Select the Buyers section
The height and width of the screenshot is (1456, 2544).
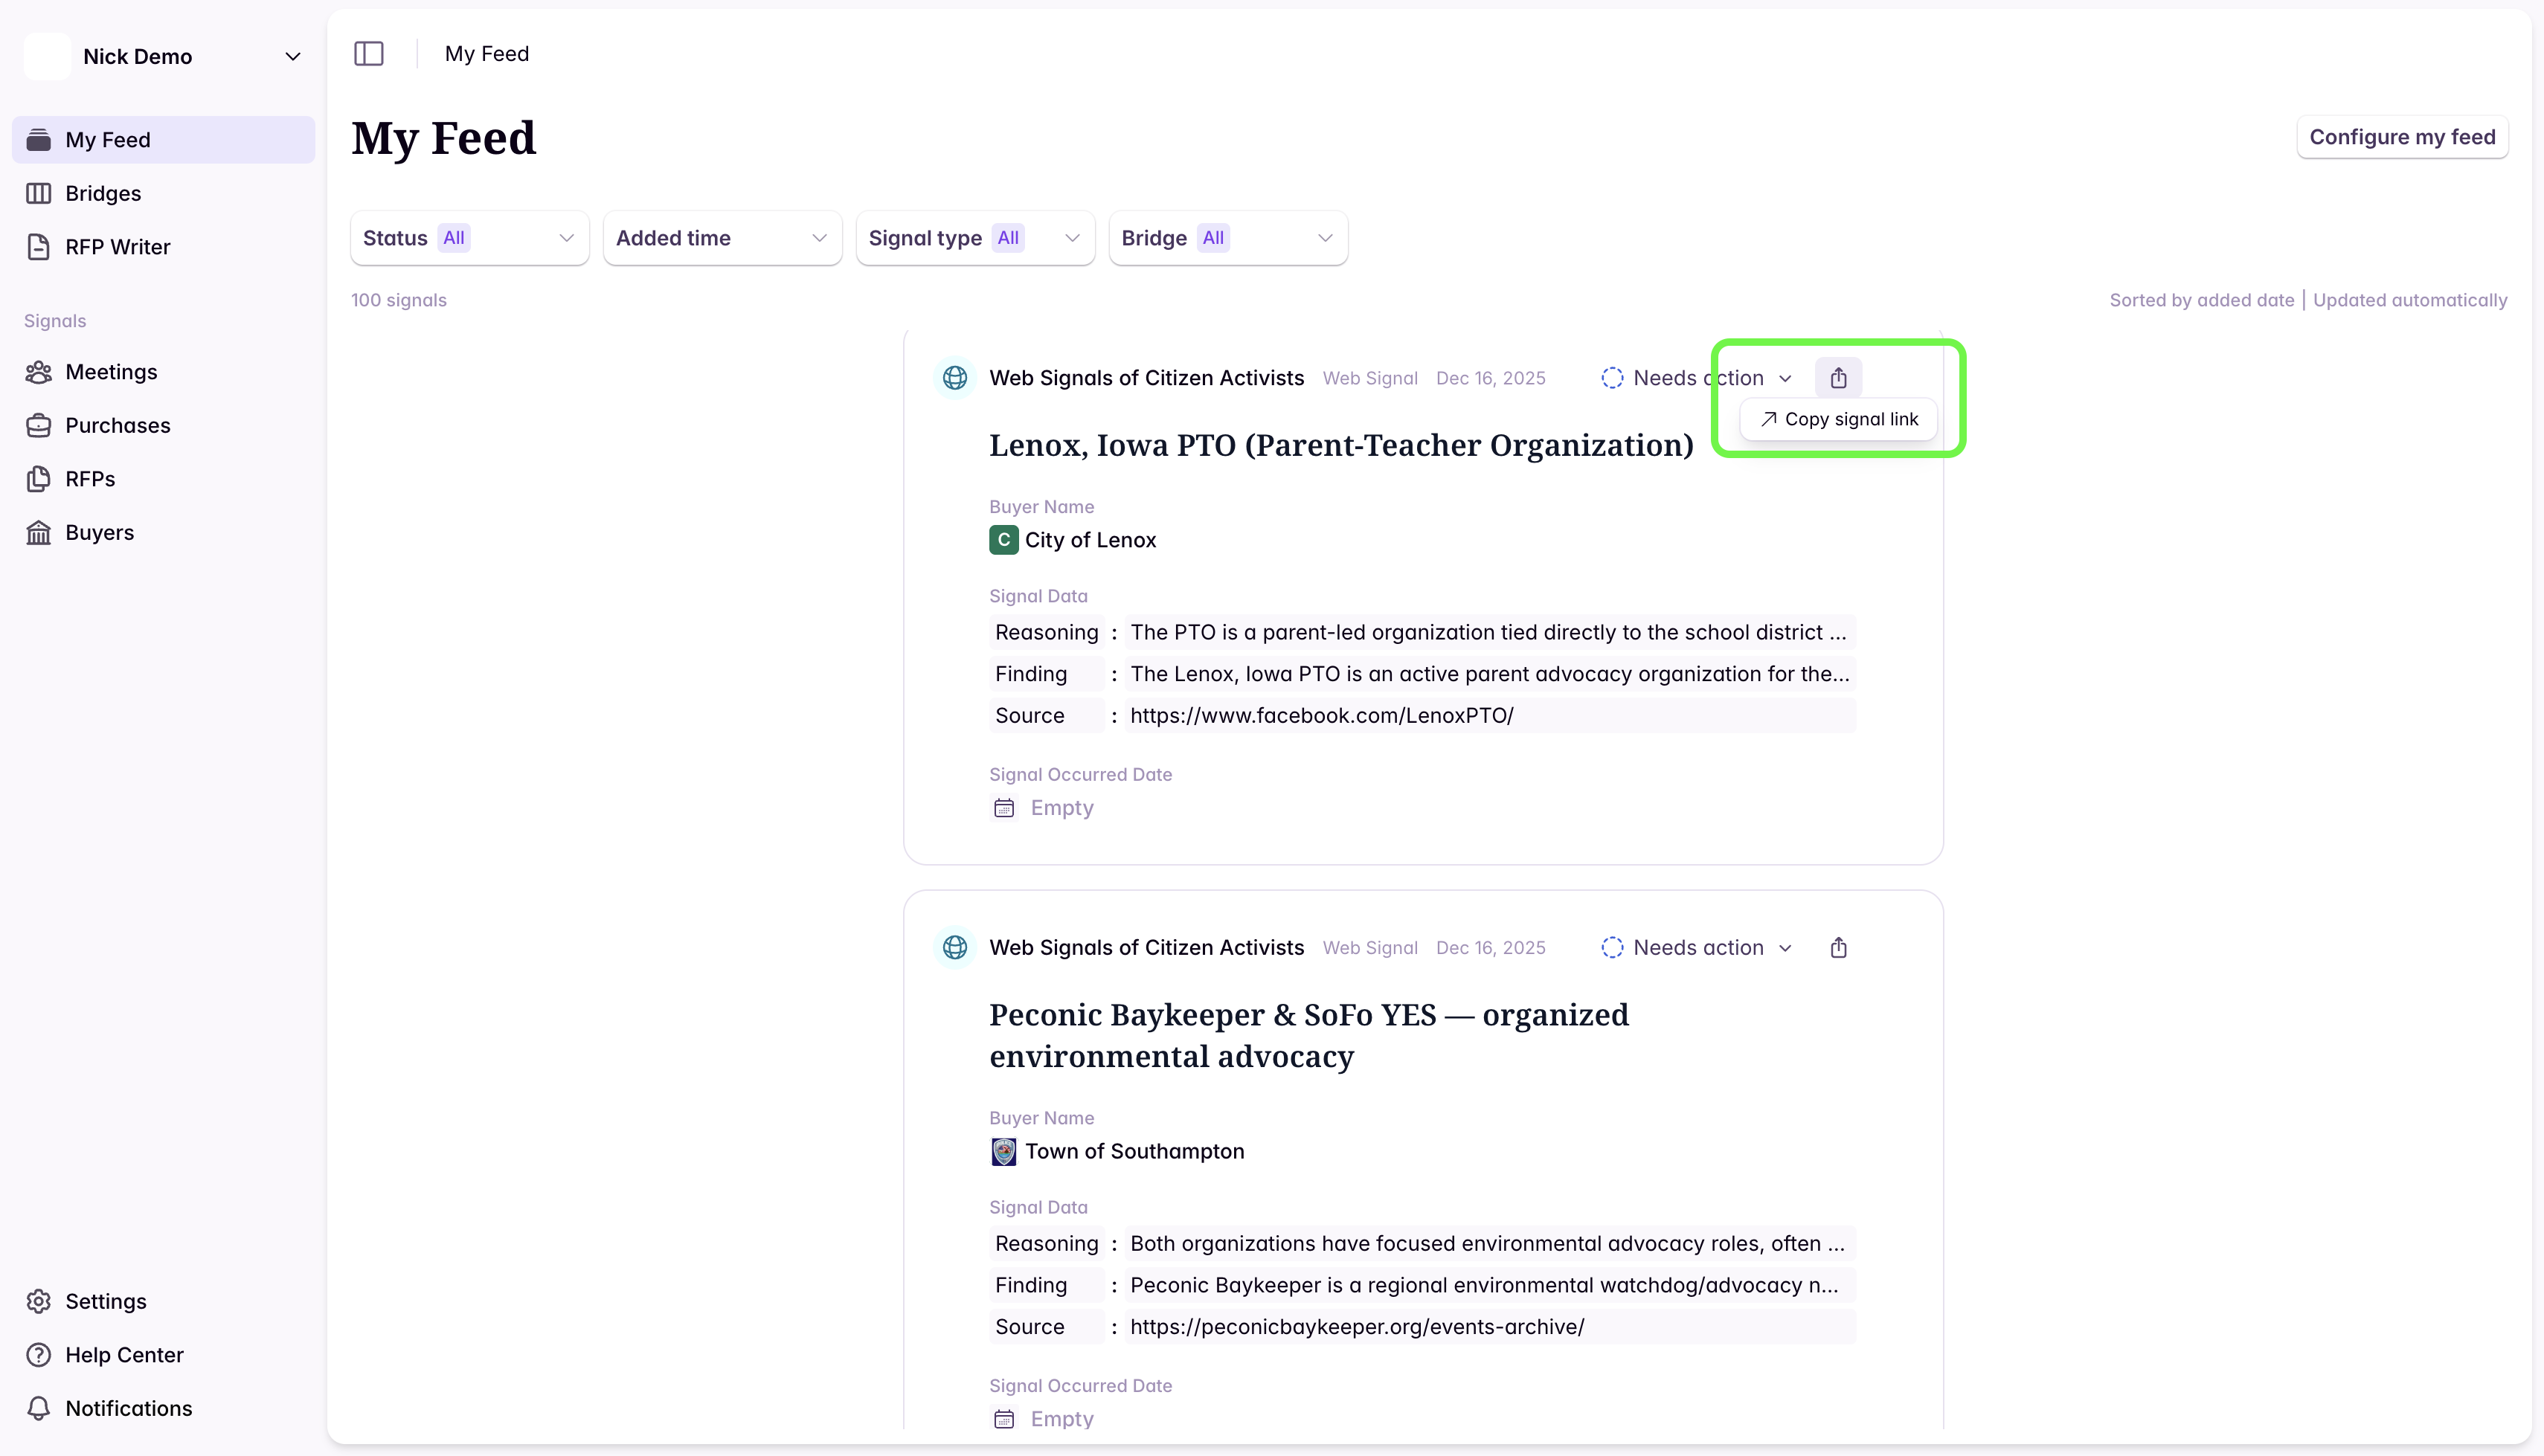point(99,532)
